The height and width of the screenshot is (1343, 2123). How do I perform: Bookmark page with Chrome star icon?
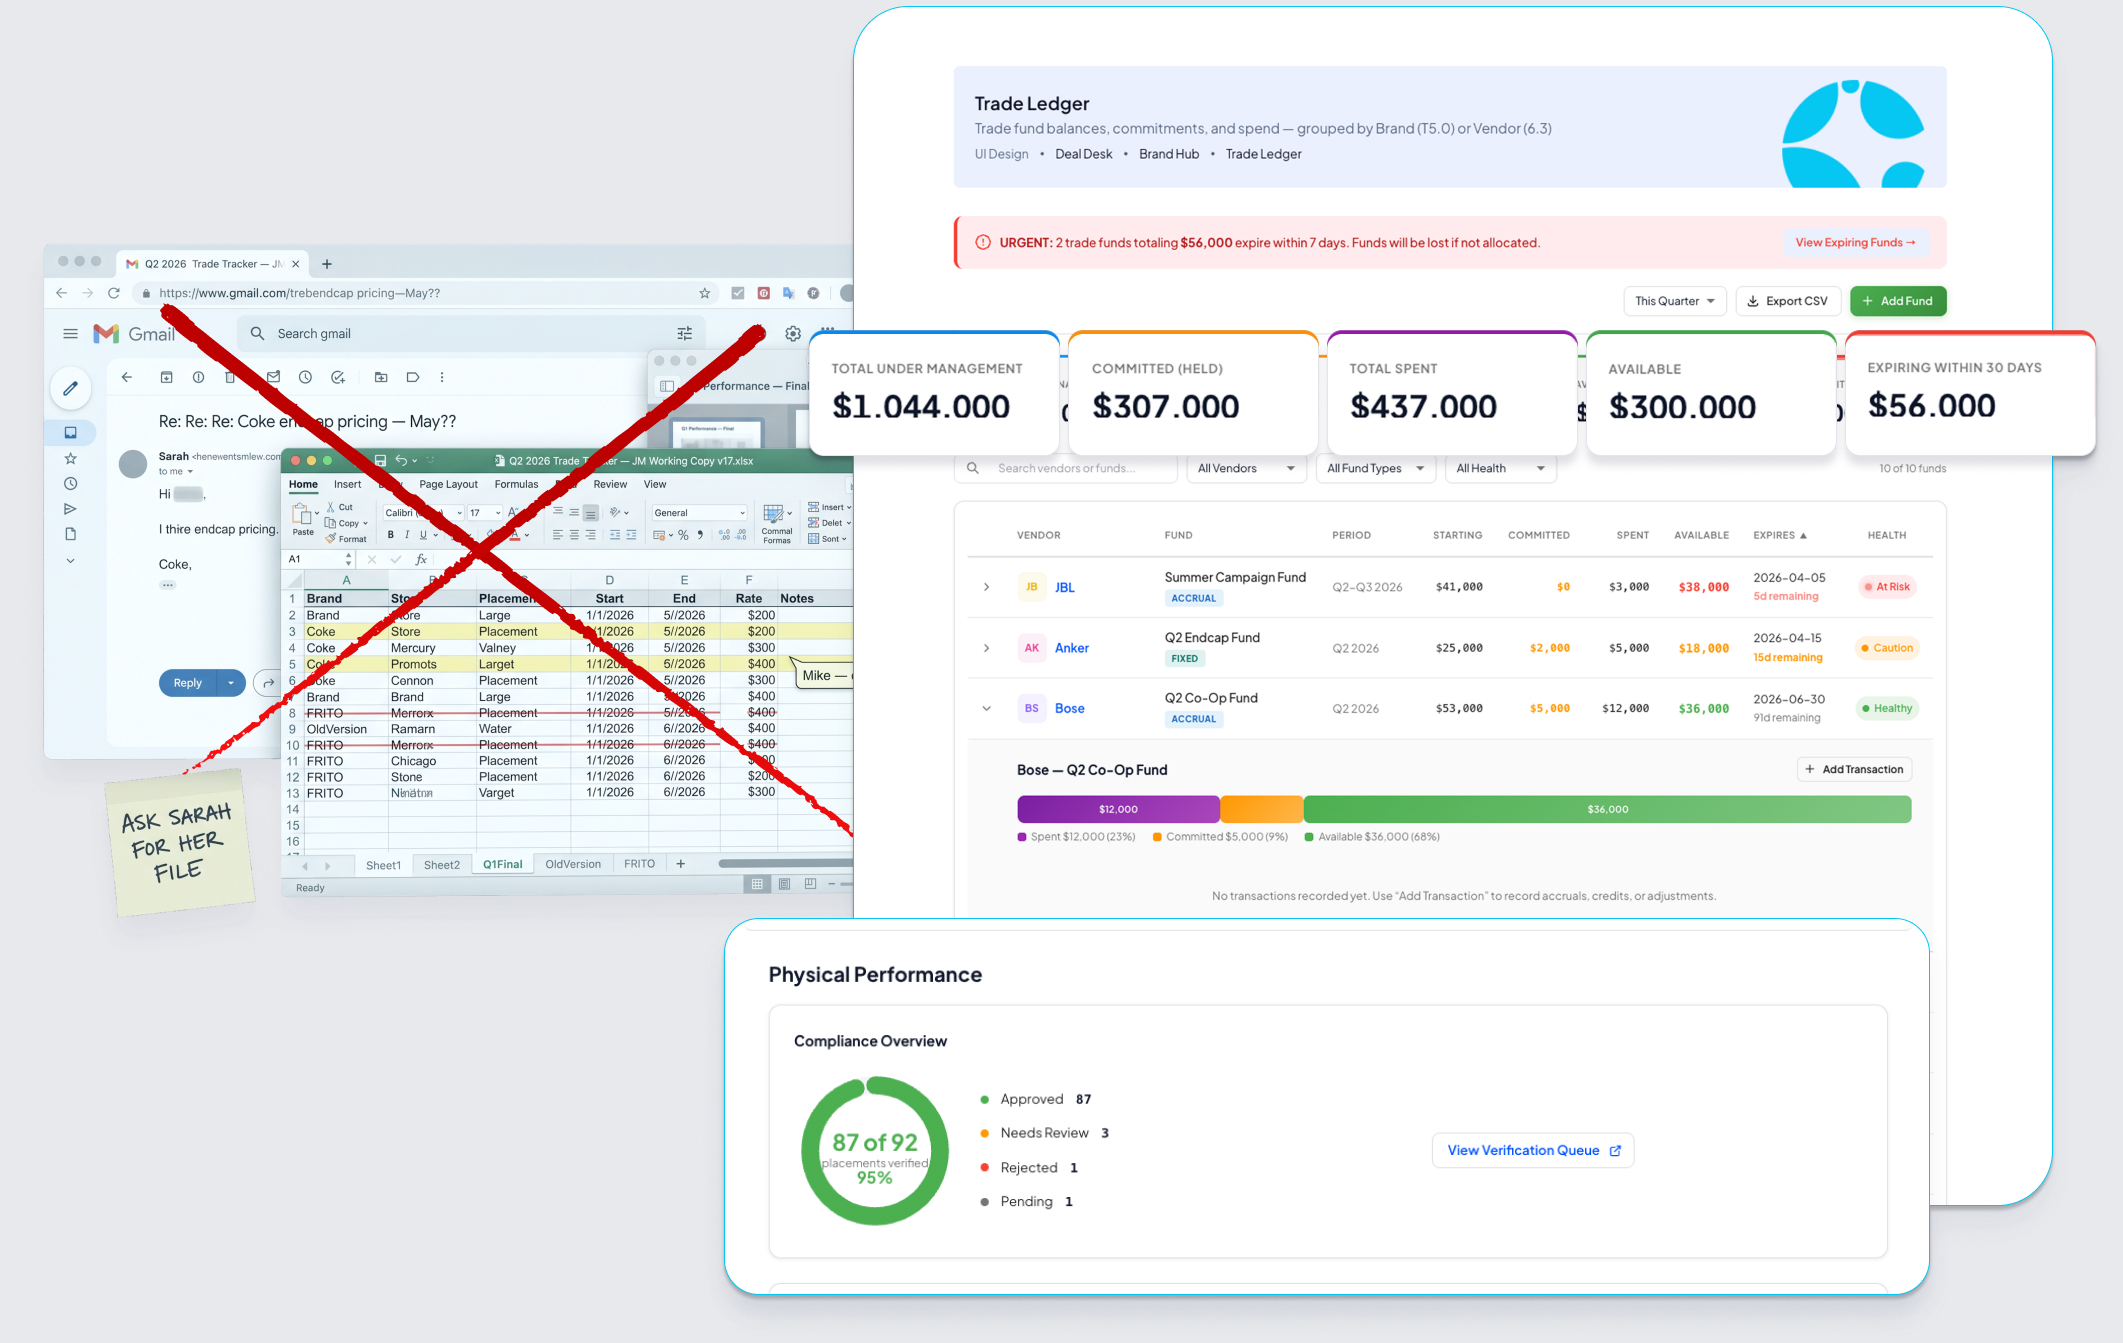[705, 293]
